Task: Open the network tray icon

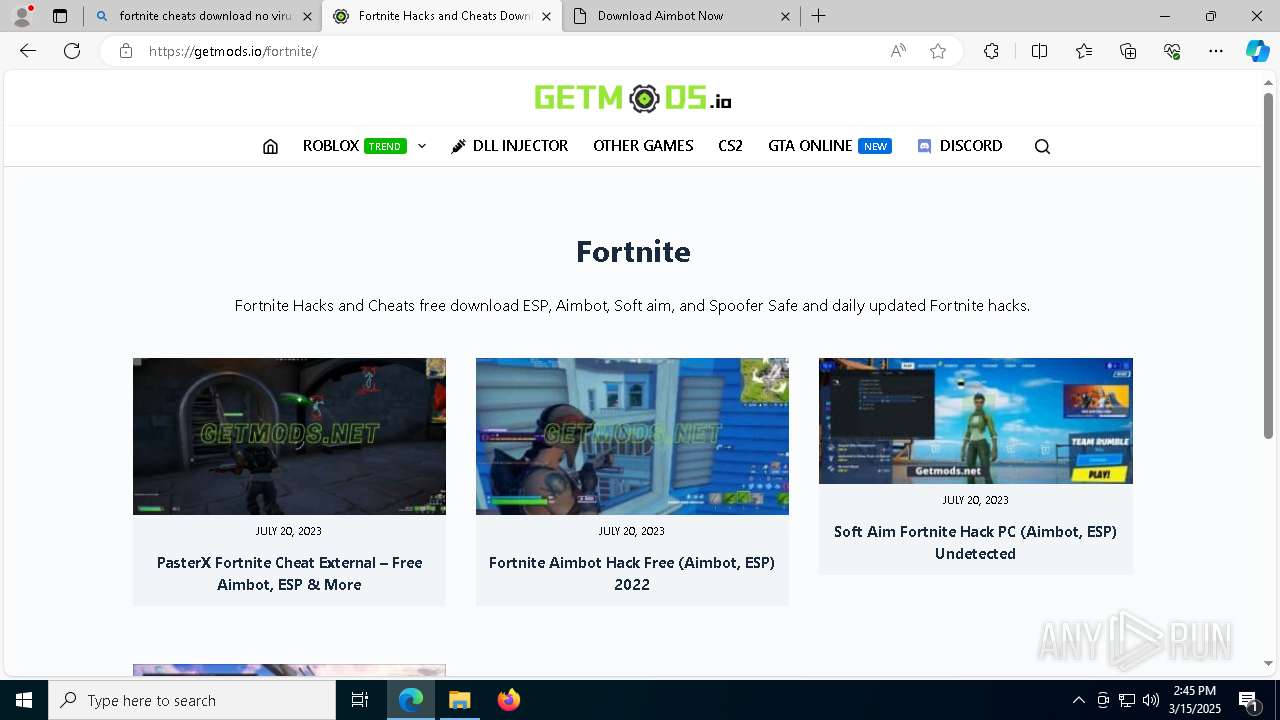Action: 1127,700
